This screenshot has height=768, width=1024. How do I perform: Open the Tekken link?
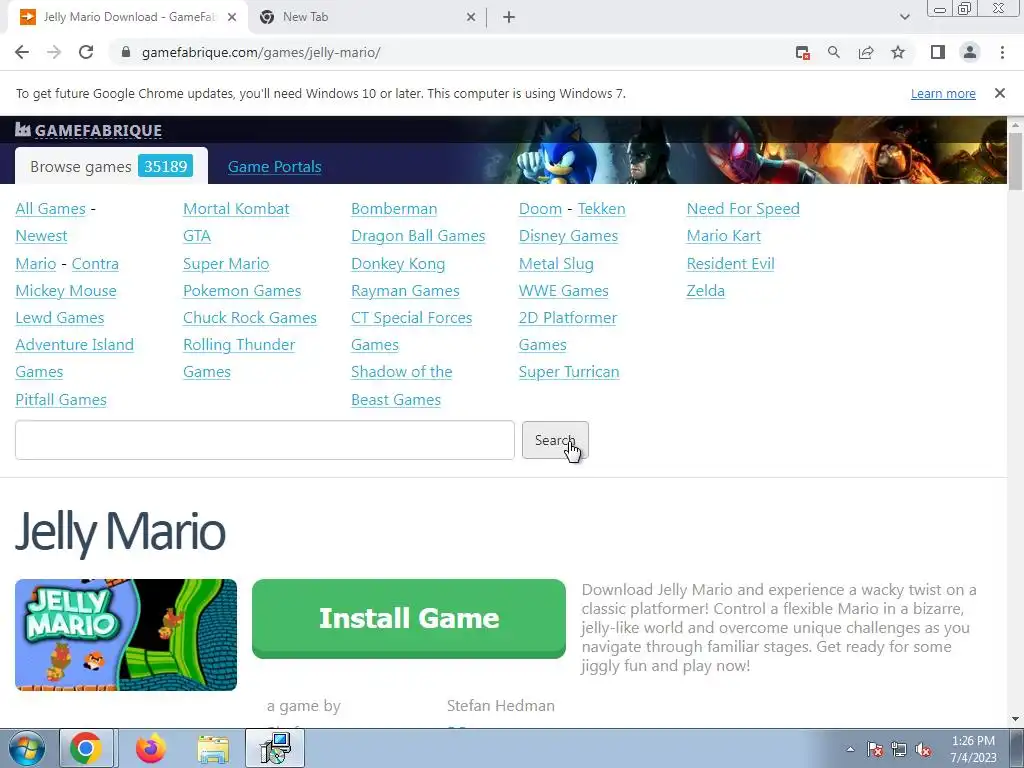[601, 208]
